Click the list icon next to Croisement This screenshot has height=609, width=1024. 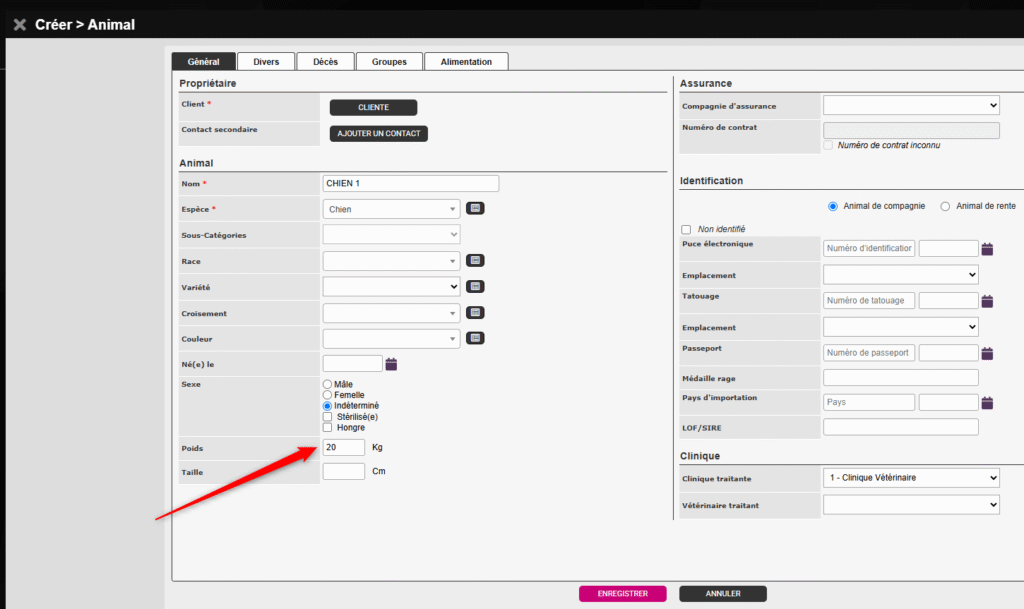(x=475, y=313)
